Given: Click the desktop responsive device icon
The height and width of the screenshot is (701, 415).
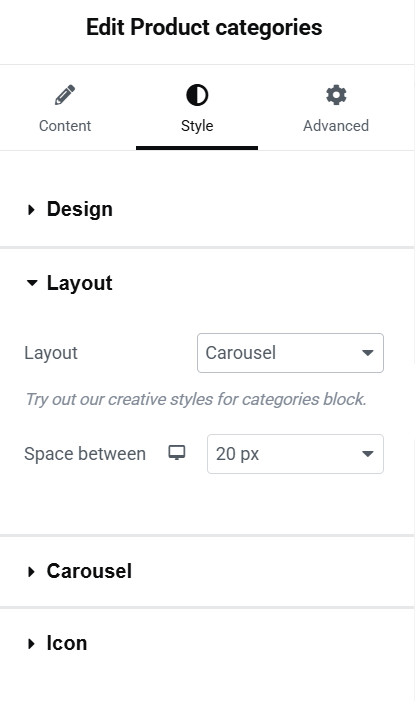Looking at the screenshot, I should pos(177,452).
